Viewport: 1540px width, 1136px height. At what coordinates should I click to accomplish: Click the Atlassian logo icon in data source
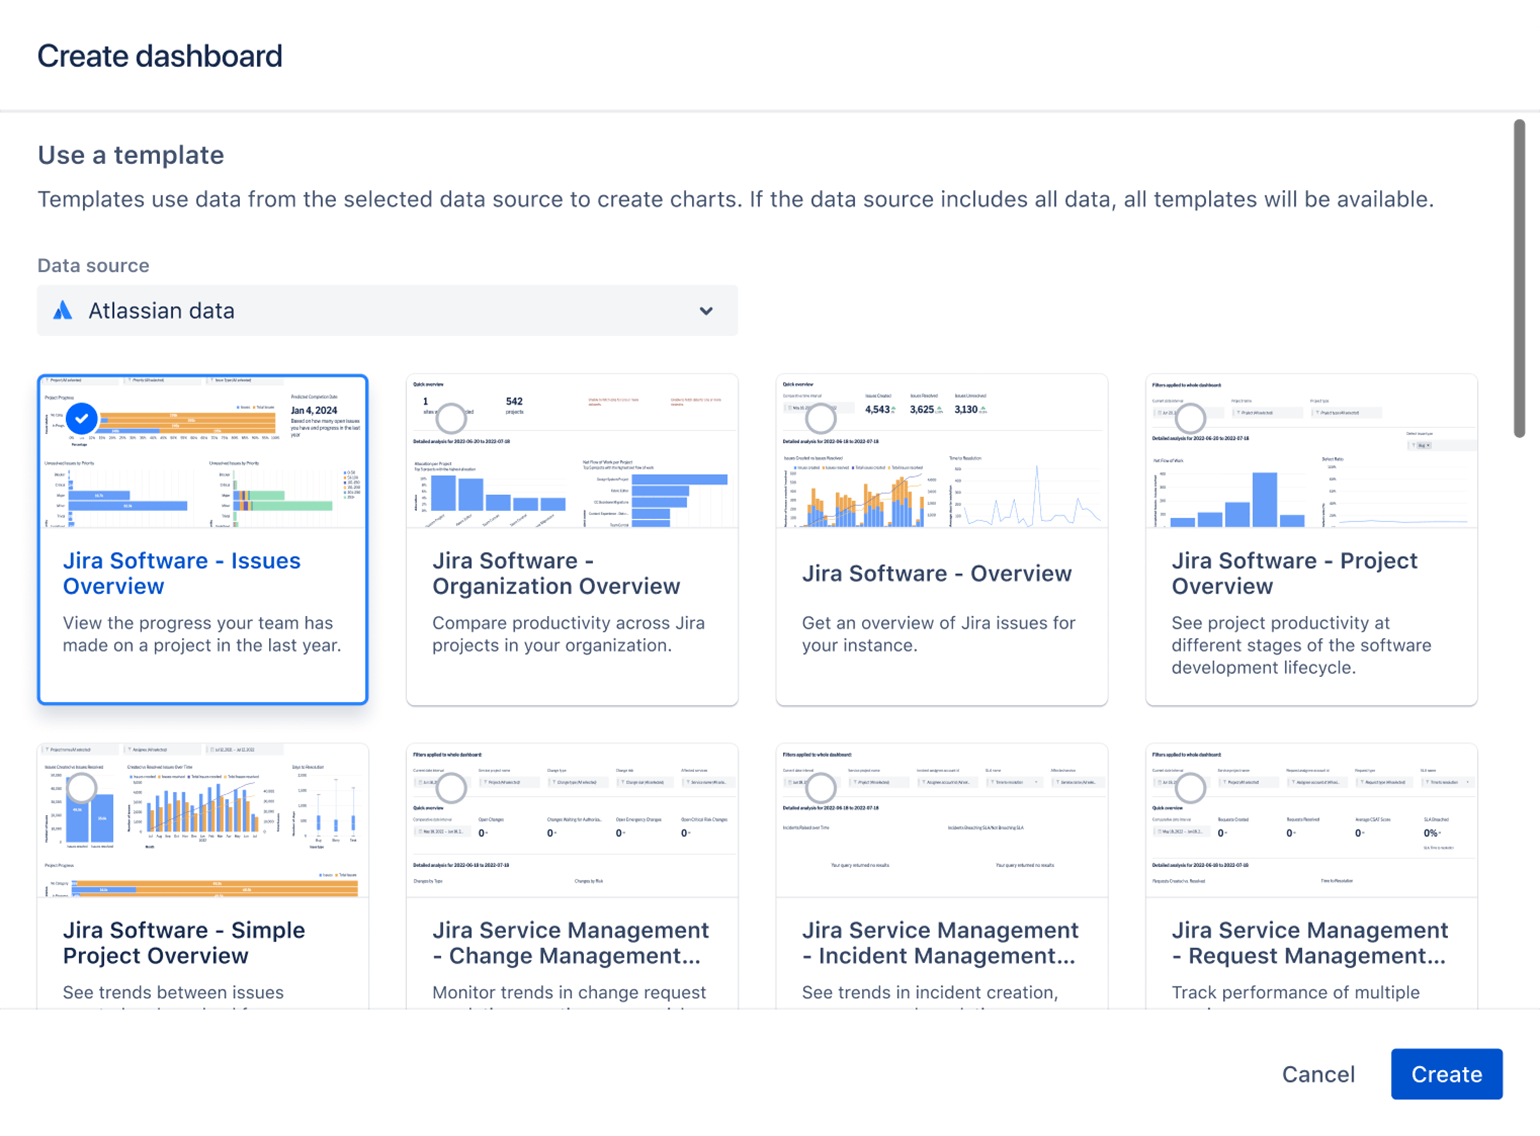click(x=62, y=311)
